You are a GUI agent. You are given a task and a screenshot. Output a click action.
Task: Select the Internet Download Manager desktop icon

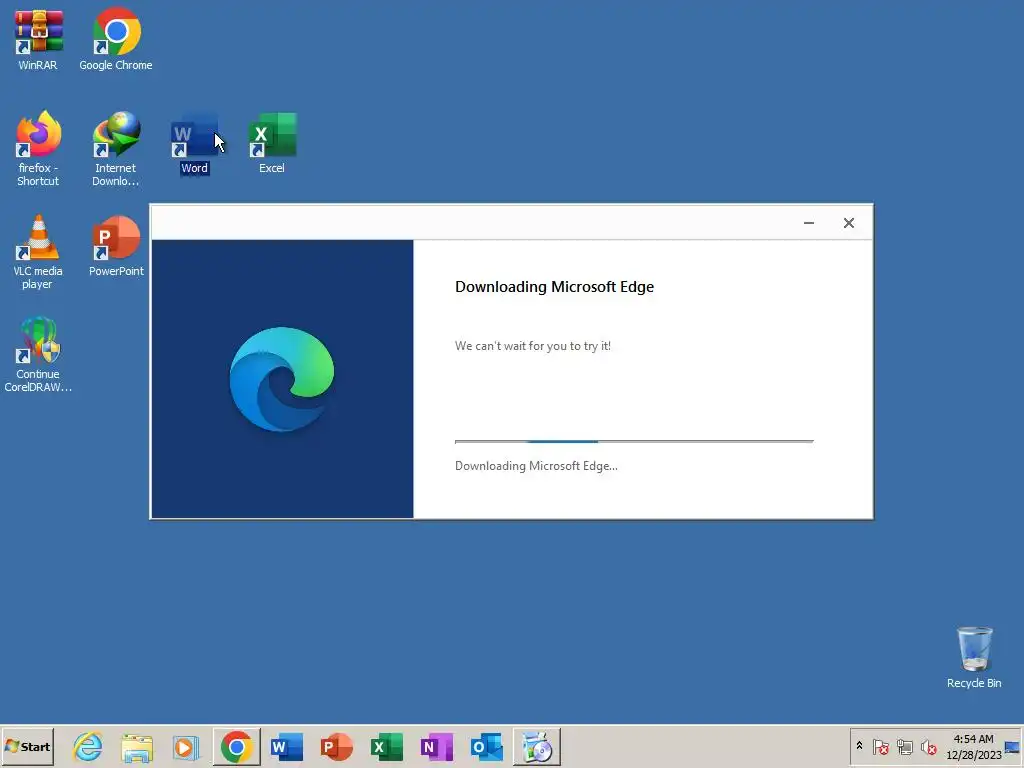click(116, 149)
